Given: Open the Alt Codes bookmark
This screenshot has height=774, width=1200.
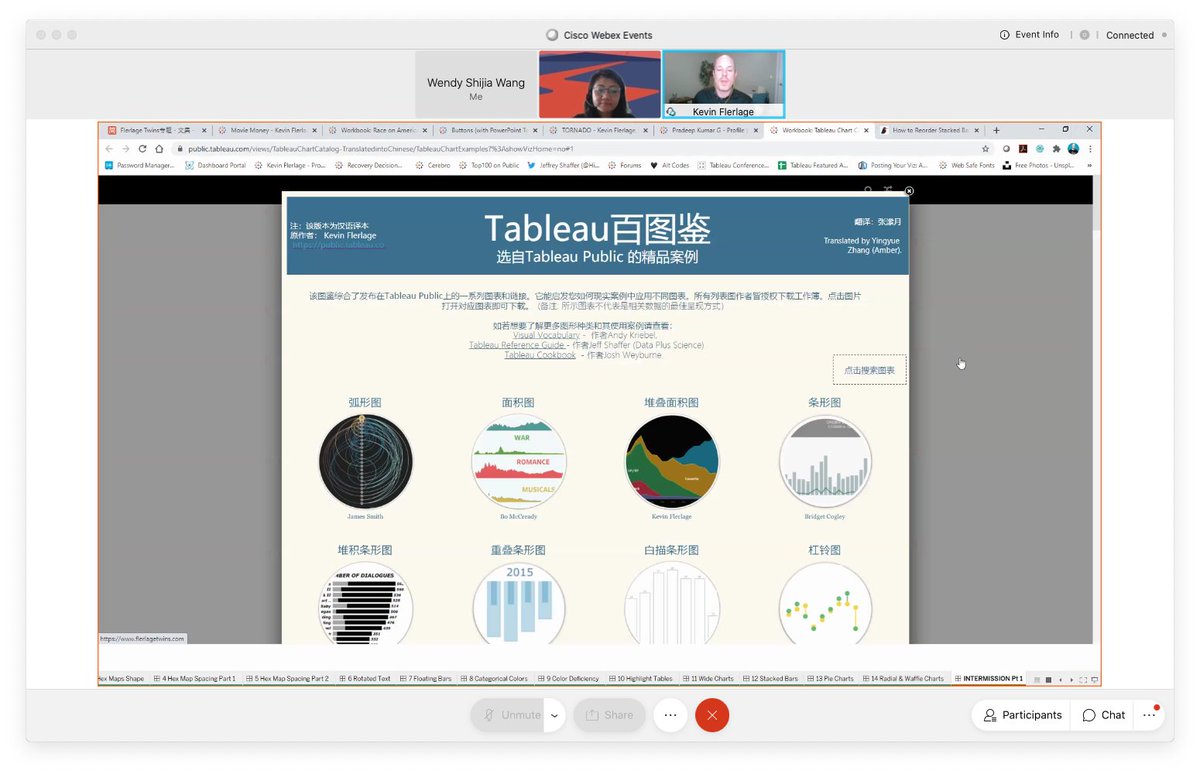Looking at the screenshot, I should pyautogui.click(x=669, y=165).
